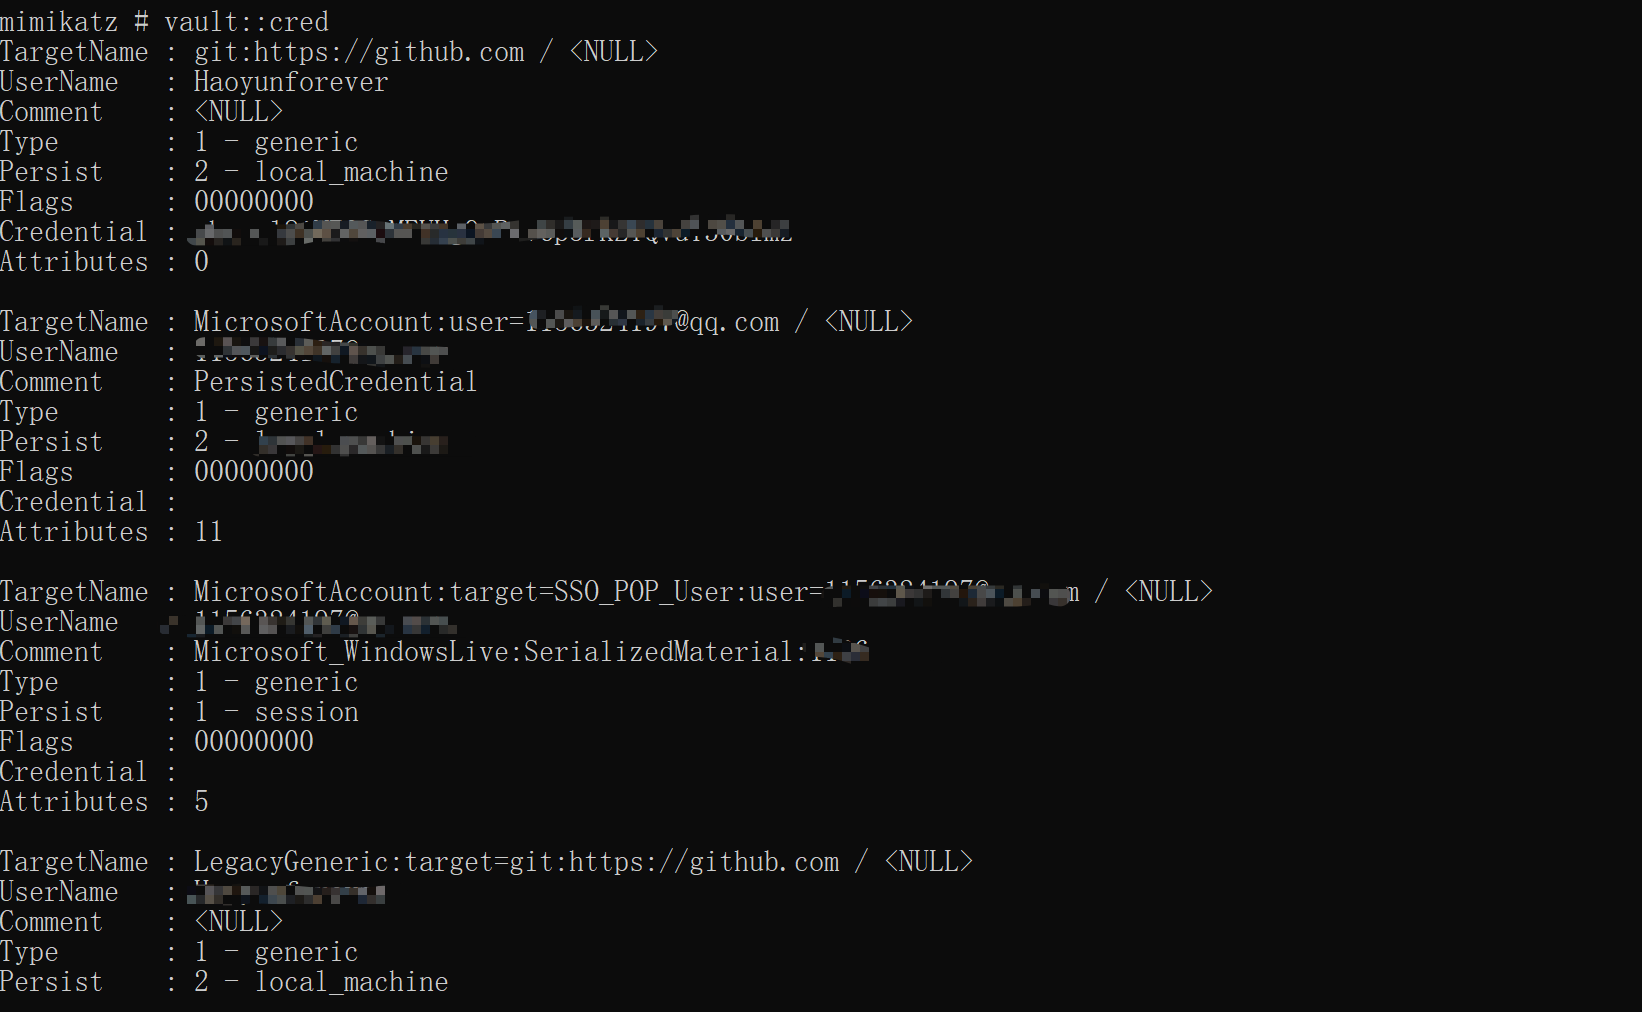
Task: Click the first Comment <NULL> value
Action: click(x=239, y=112)
